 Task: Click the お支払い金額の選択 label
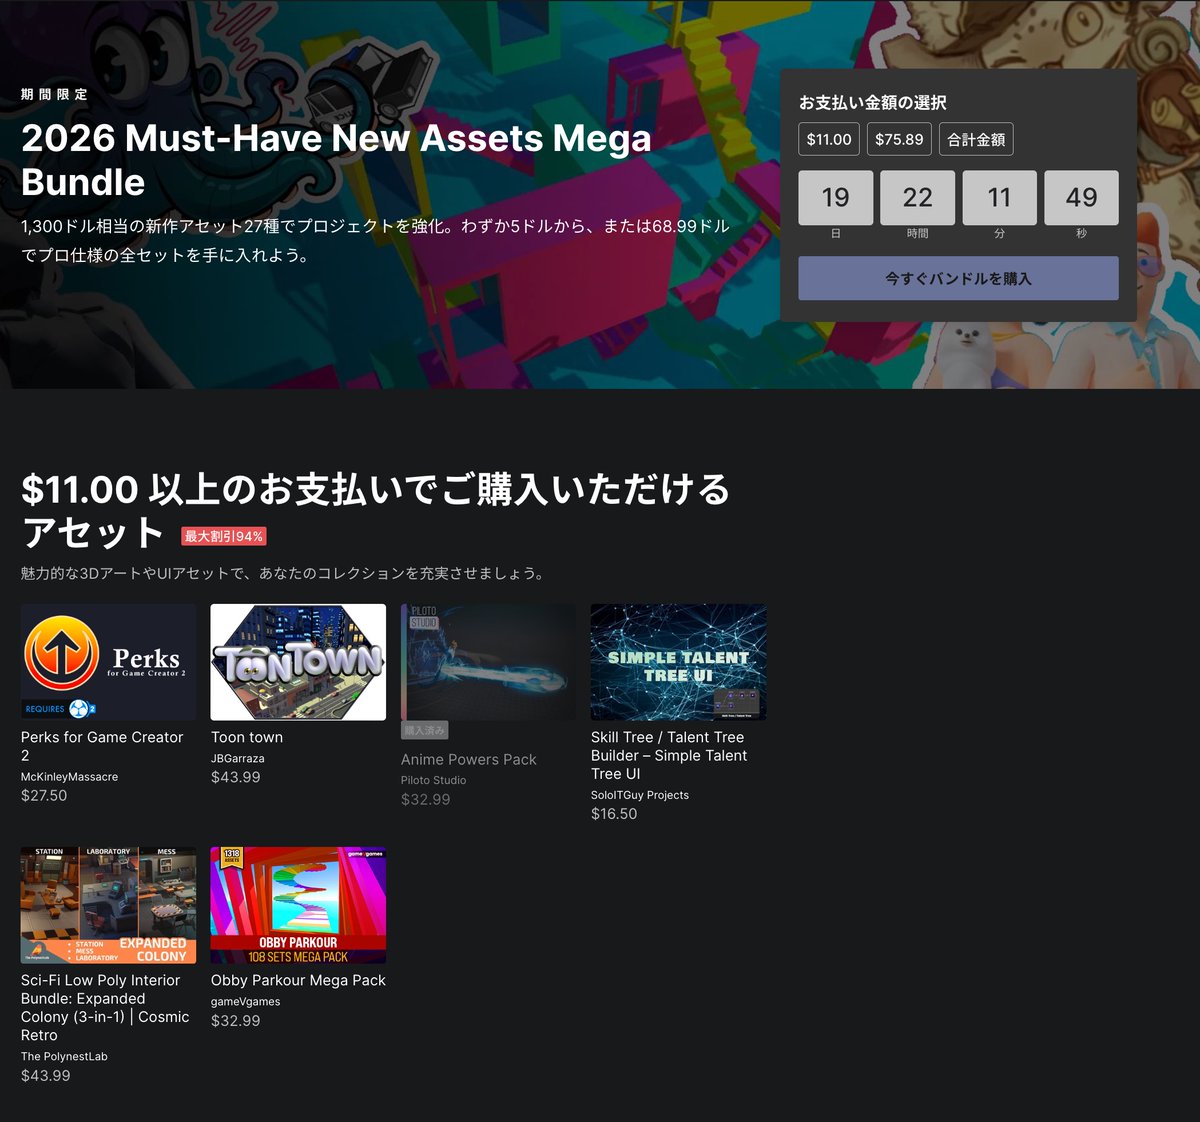(x=872, y=102)
